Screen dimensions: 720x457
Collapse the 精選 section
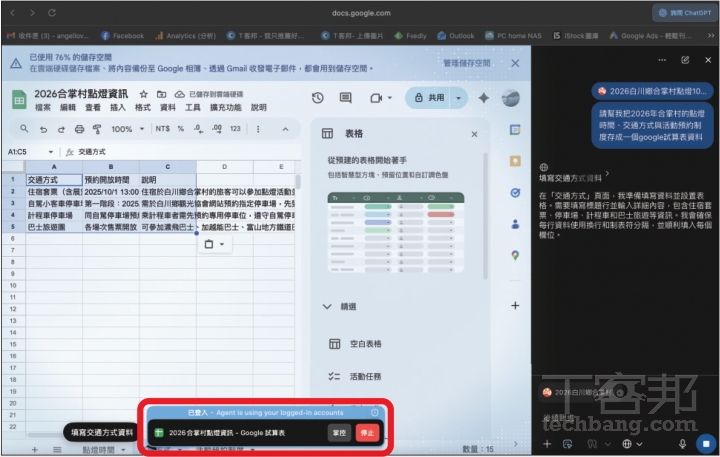327,306
